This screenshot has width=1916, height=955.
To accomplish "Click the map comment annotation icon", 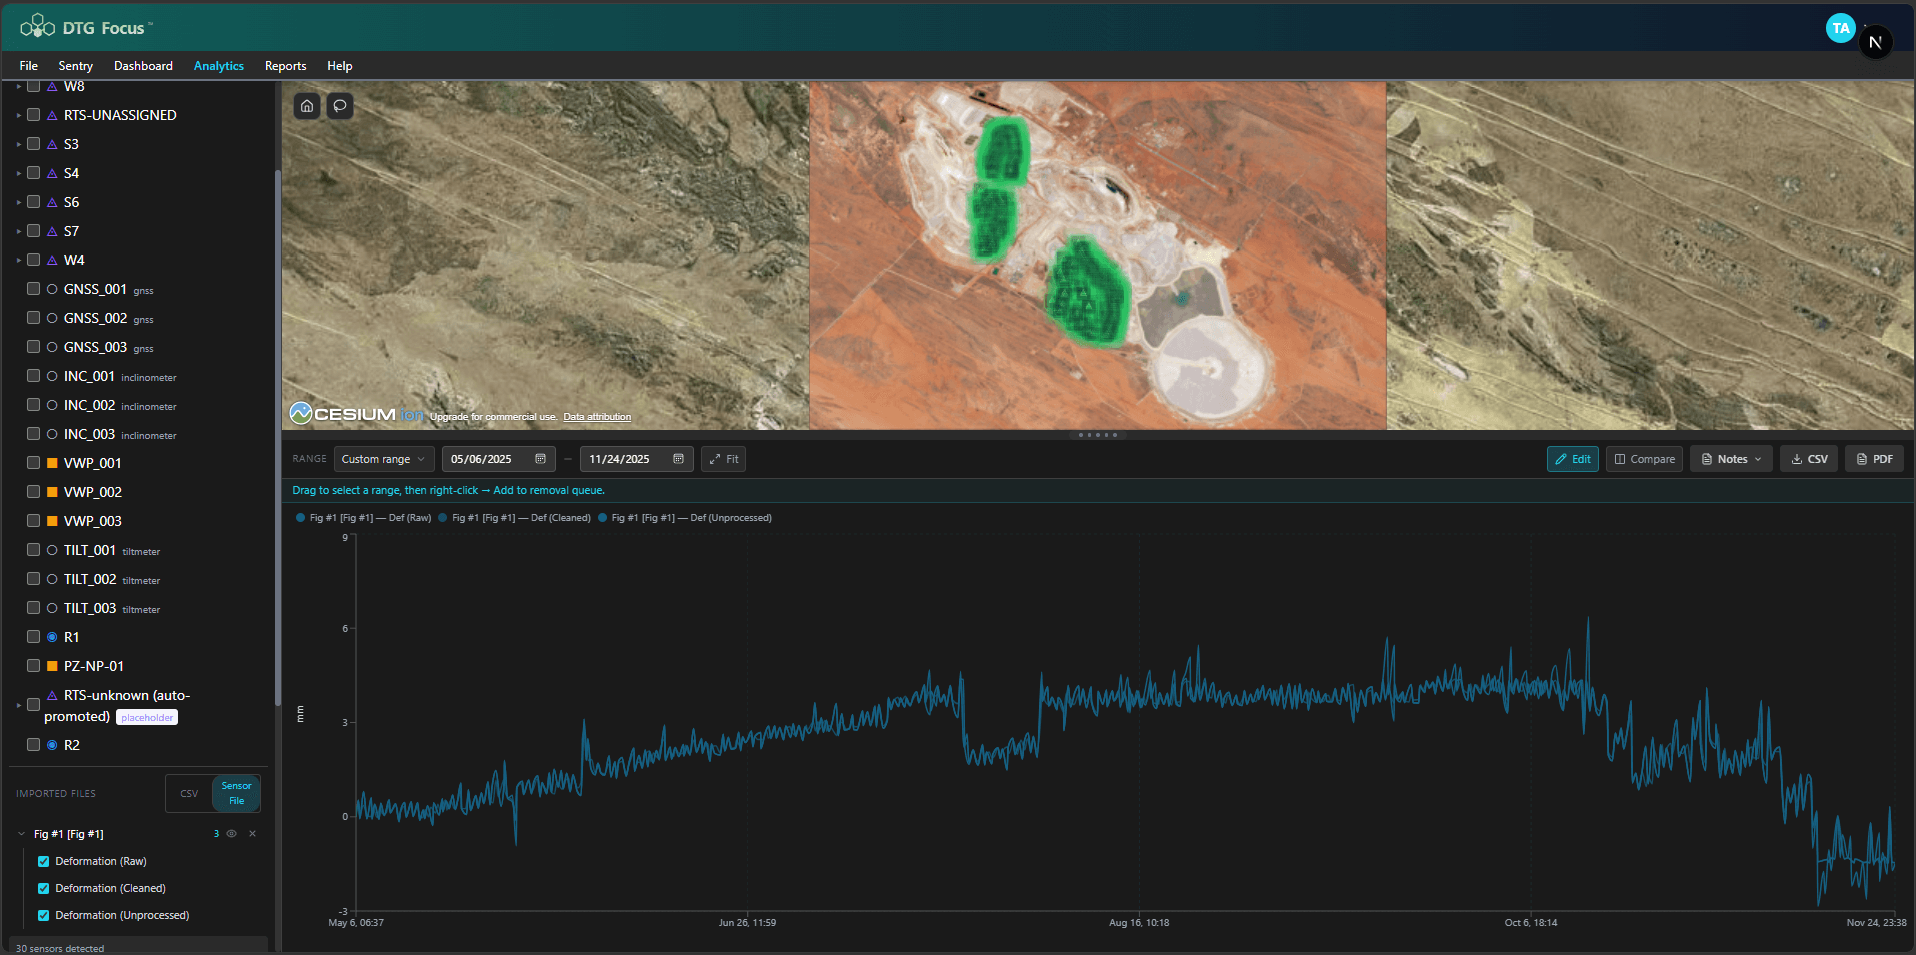I will tap(340, 106).
